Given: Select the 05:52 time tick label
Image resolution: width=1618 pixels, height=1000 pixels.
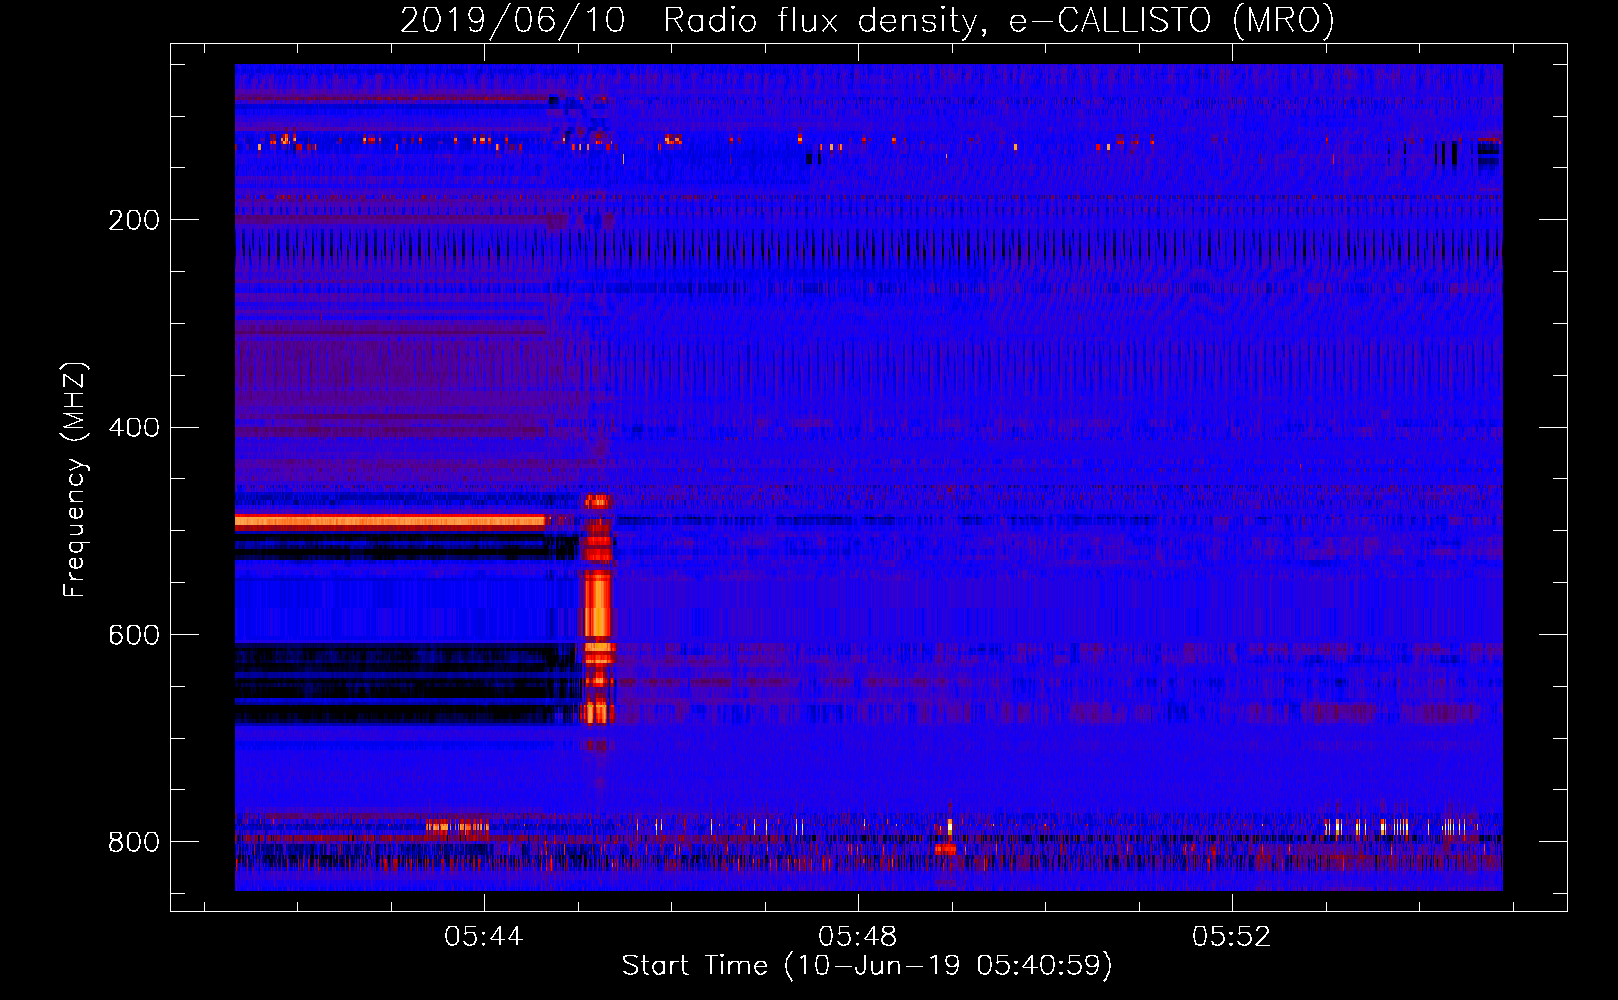Looking at the screenshot, I should (x=1232, y=937).
